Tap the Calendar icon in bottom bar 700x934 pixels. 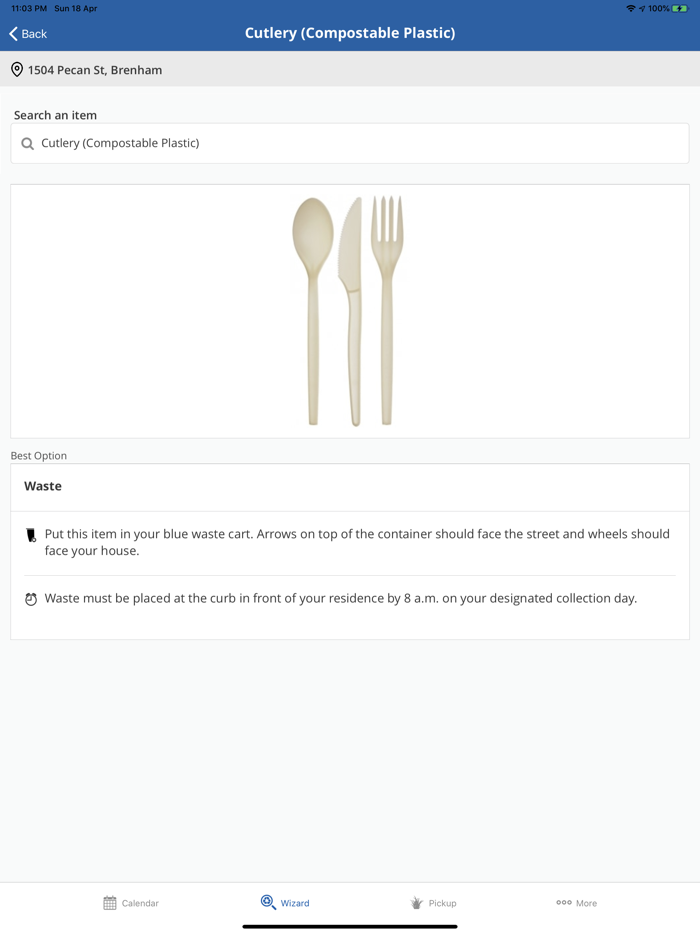(x=110, y=903)
